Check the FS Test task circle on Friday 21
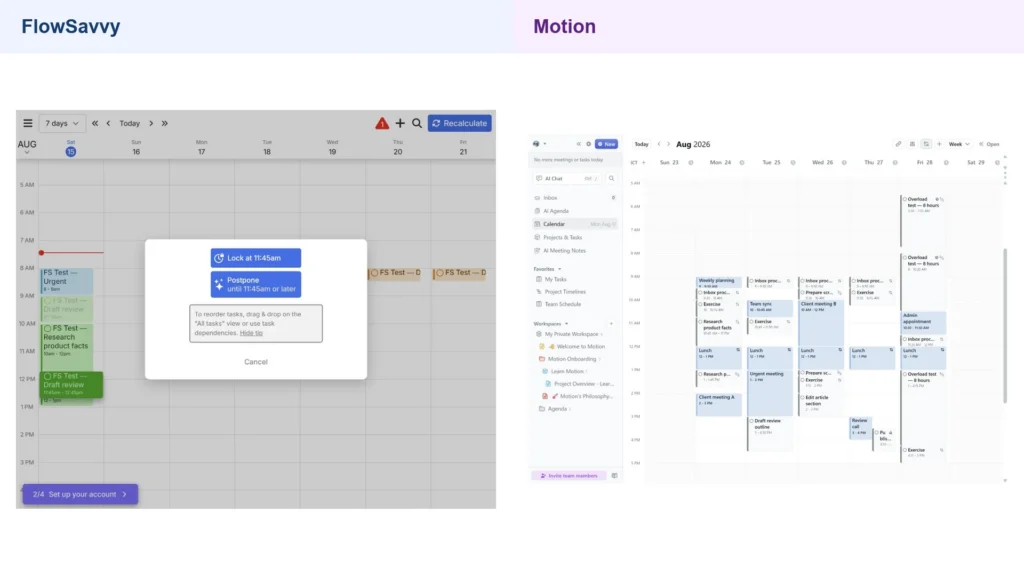Image resolution: width=1024 pixels, height=576 pixels. [x=440, y=273]
